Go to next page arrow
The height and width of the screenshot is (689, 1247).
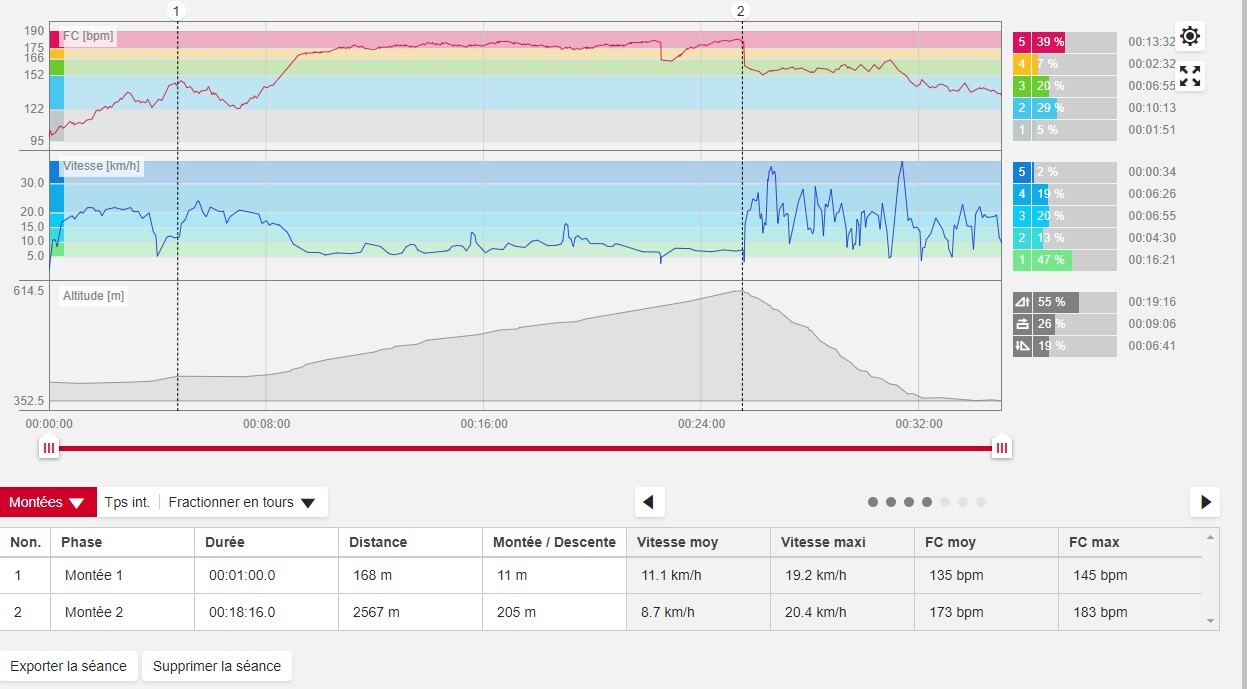pos(1205,502)
